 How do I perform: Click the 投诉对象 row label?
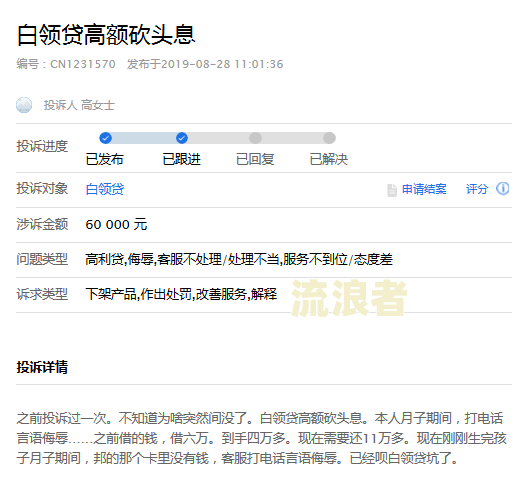click(42, 189)
